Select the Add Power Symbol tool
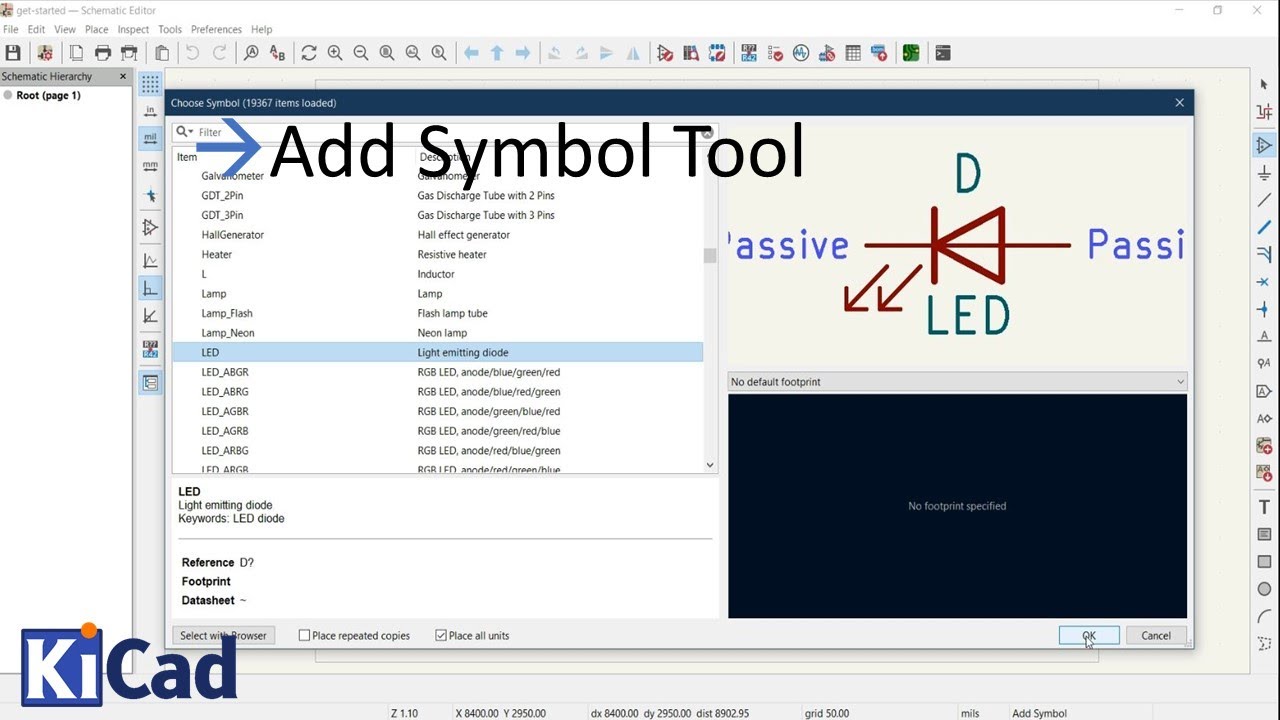This screenshot has width=1280, height=720. coord(1264,173)
